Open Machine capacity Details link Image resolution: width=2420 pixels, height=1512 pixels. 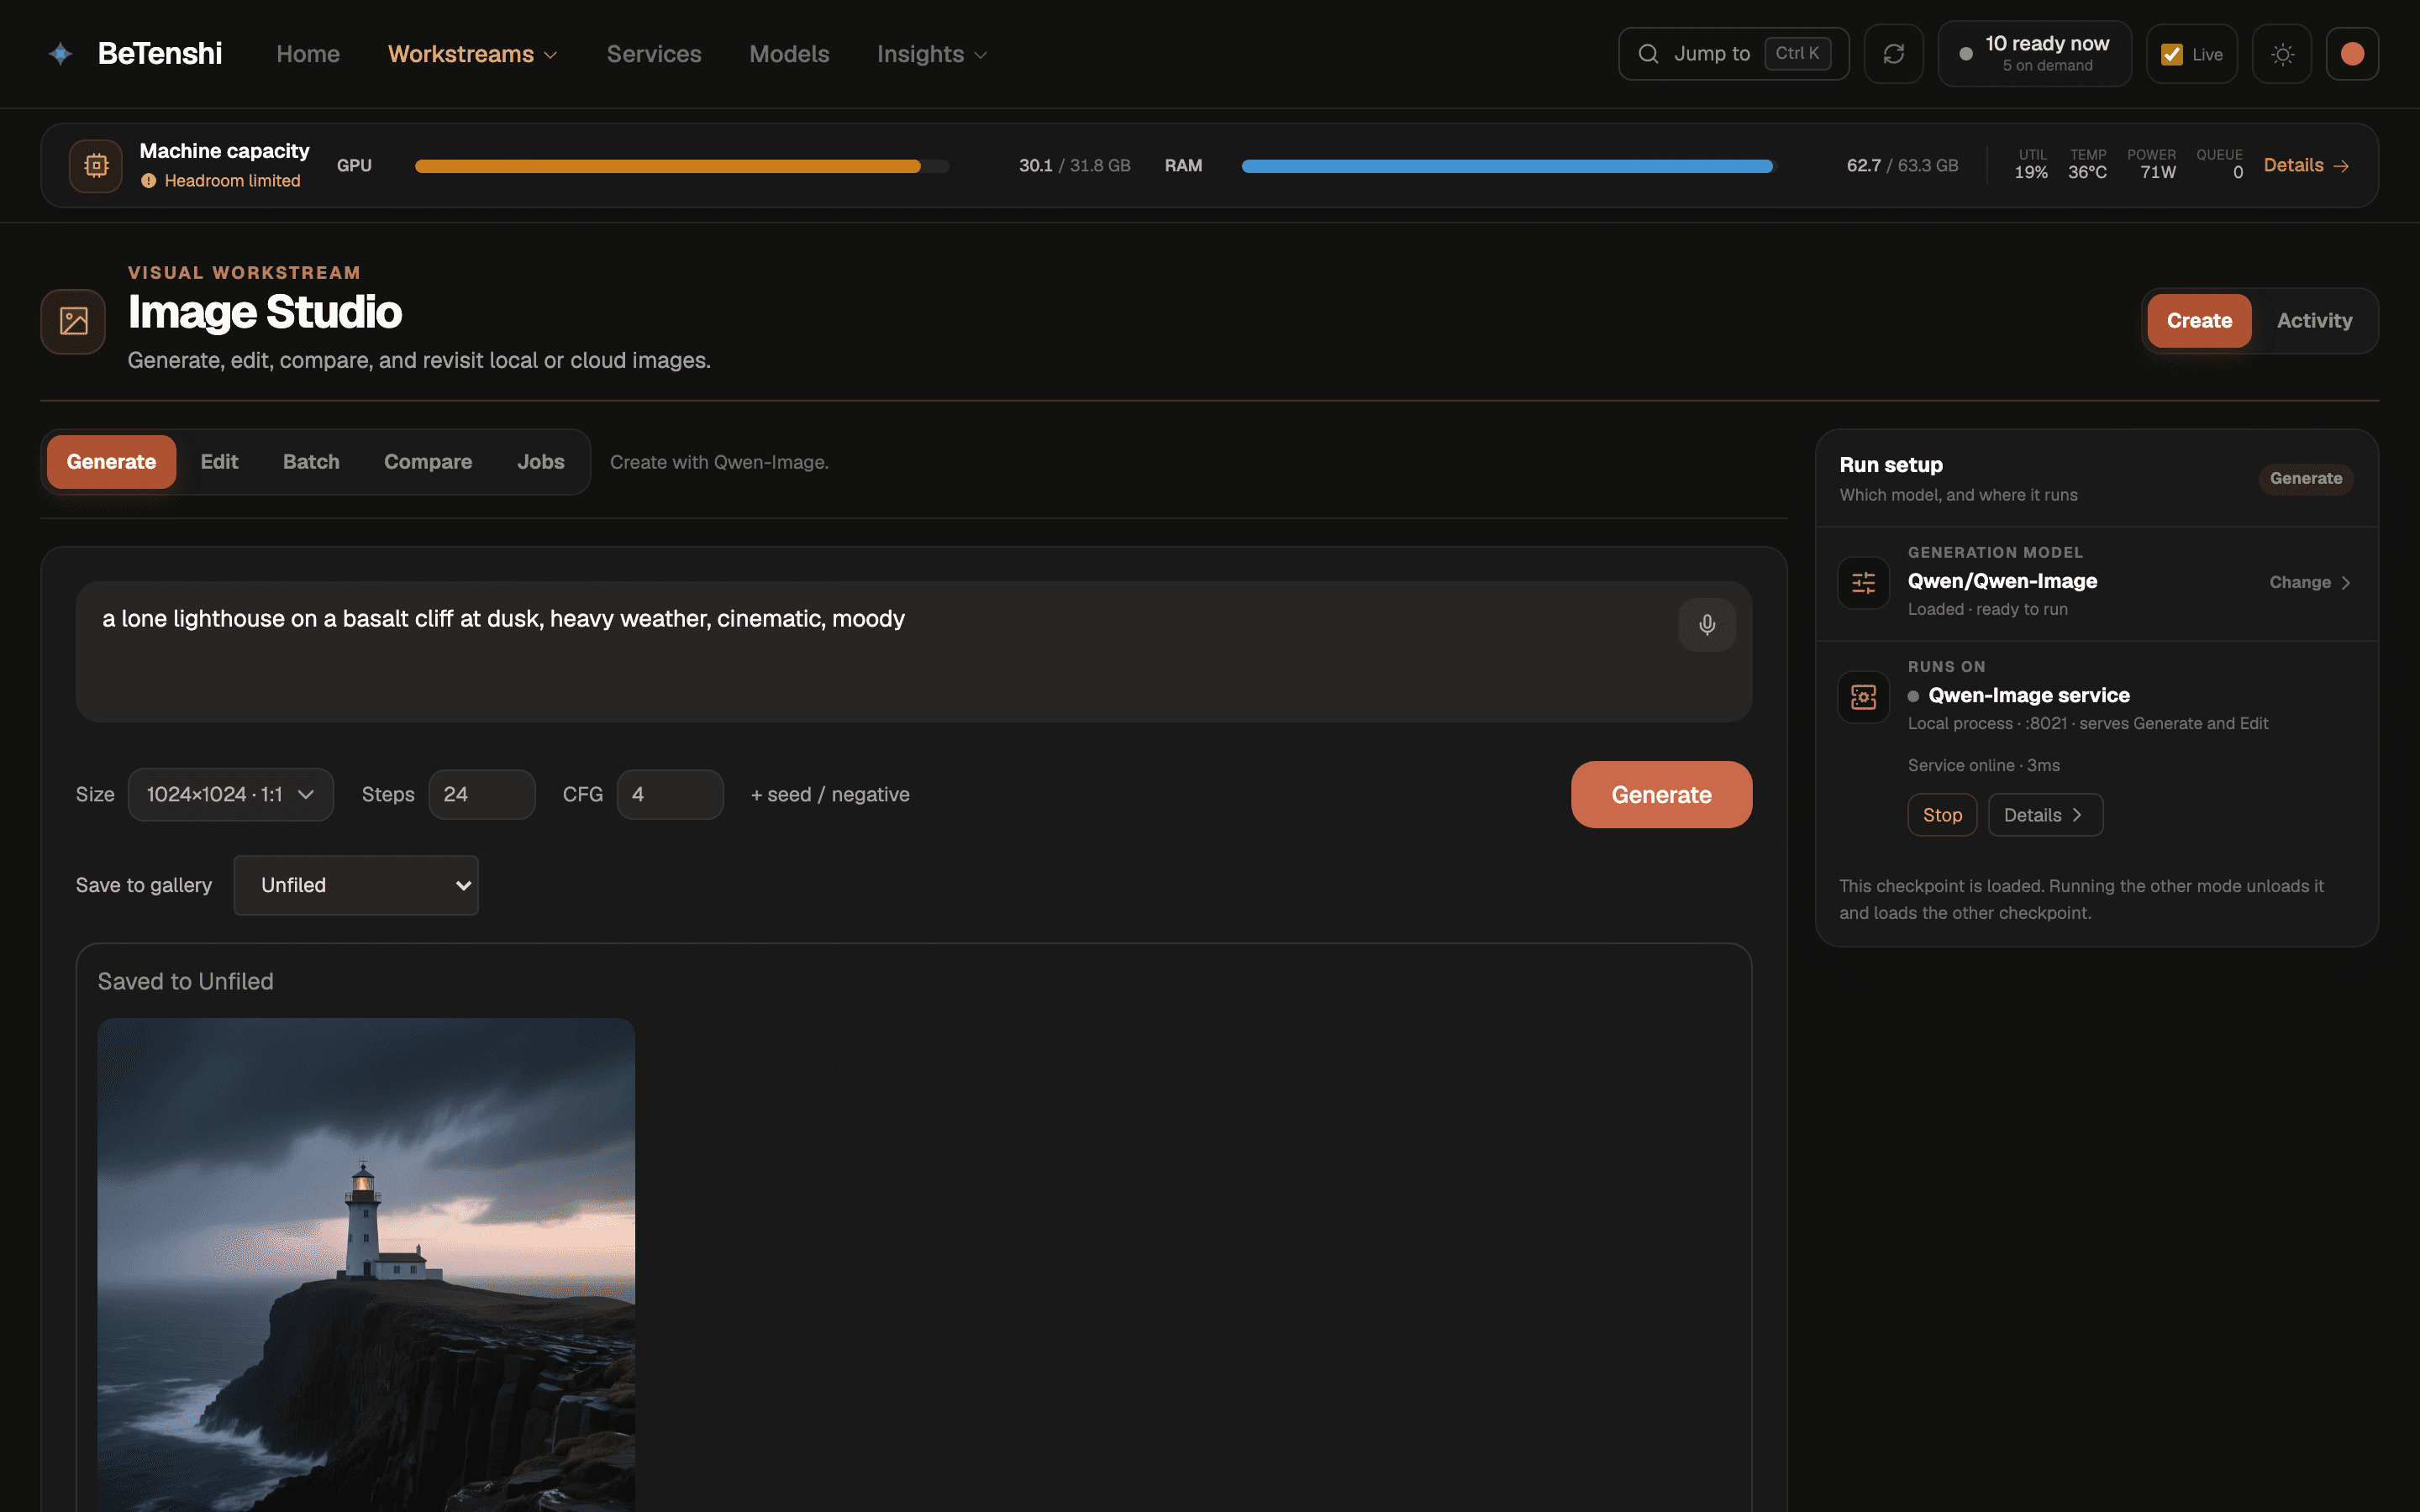(x=2306, y=165)
